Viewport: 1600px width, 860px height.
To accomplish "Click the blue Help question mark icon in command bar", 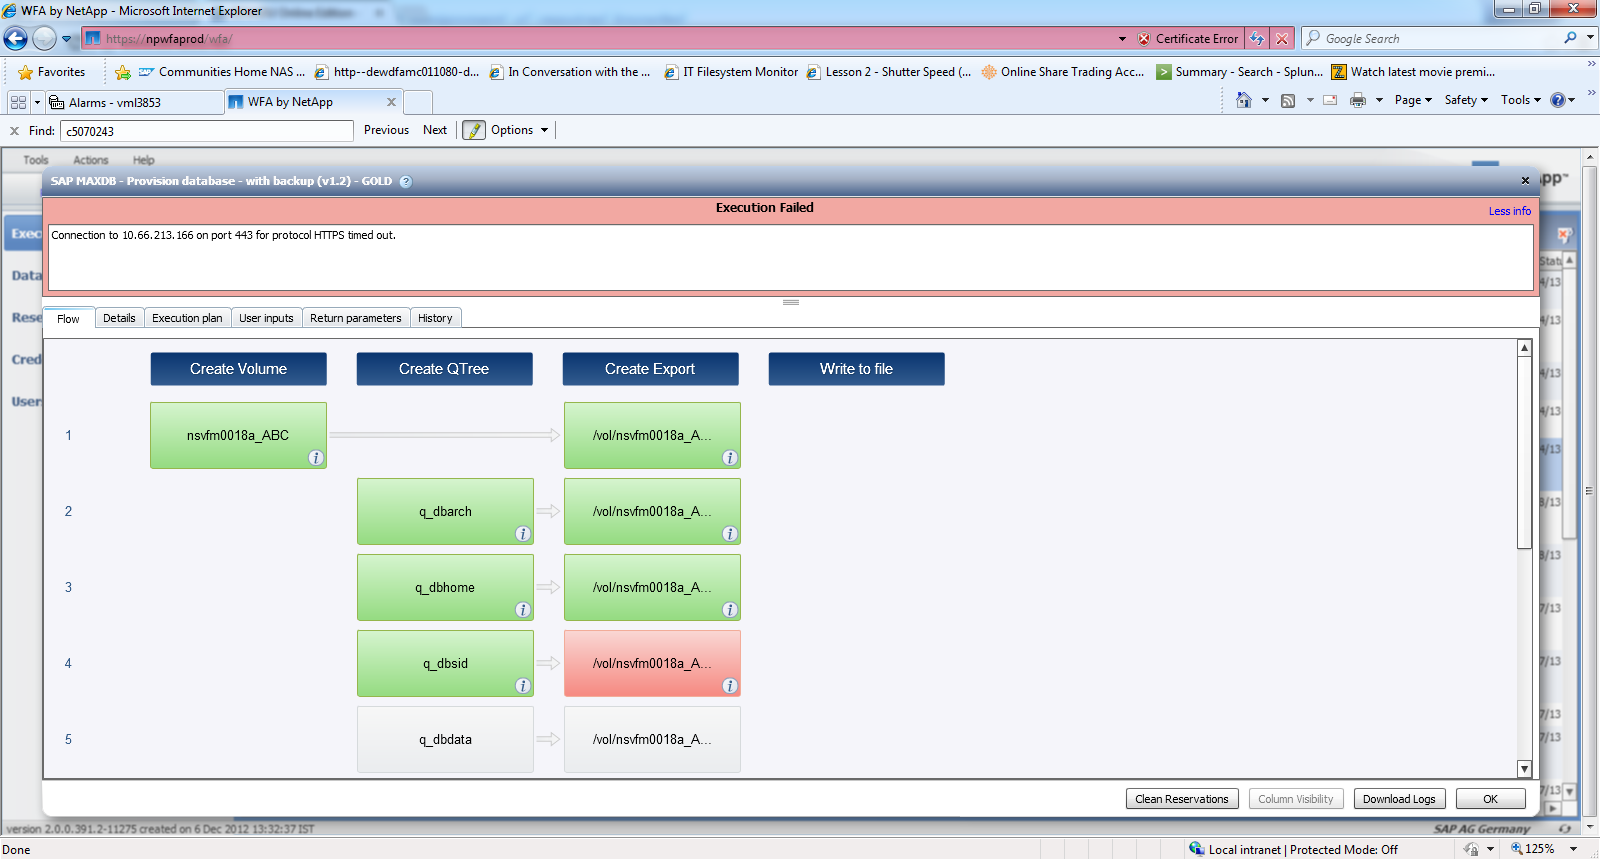I will [x=1557, y=100].
